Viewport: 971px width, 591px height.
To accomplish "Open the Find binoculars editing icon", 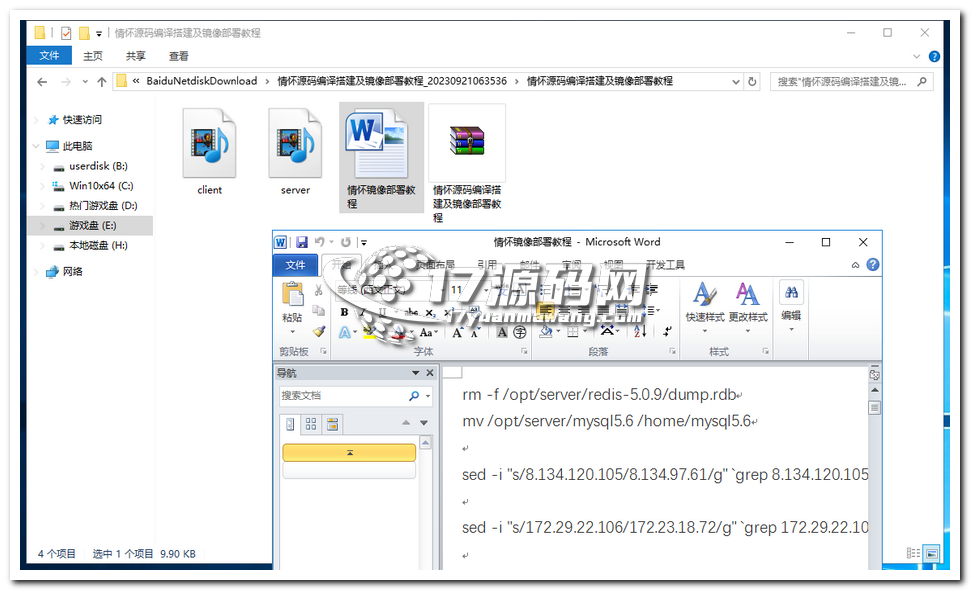I will (x=791, y=292).
